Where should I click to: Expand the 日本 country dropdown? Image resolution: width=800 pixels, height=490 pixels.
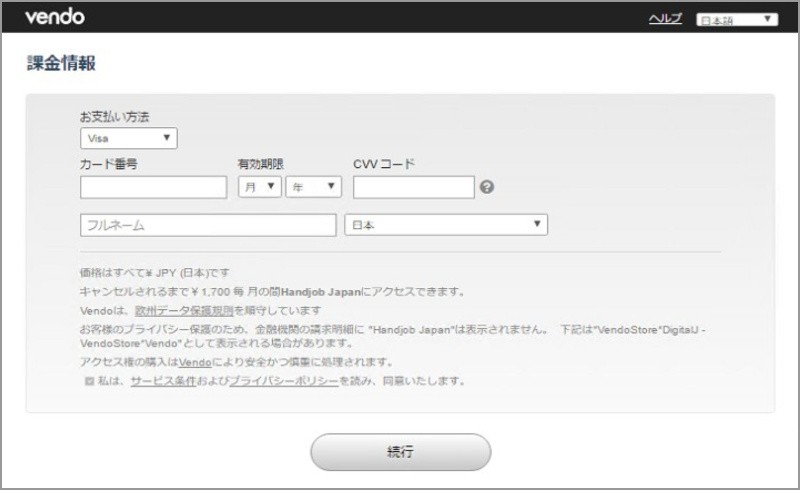point(445,225)
